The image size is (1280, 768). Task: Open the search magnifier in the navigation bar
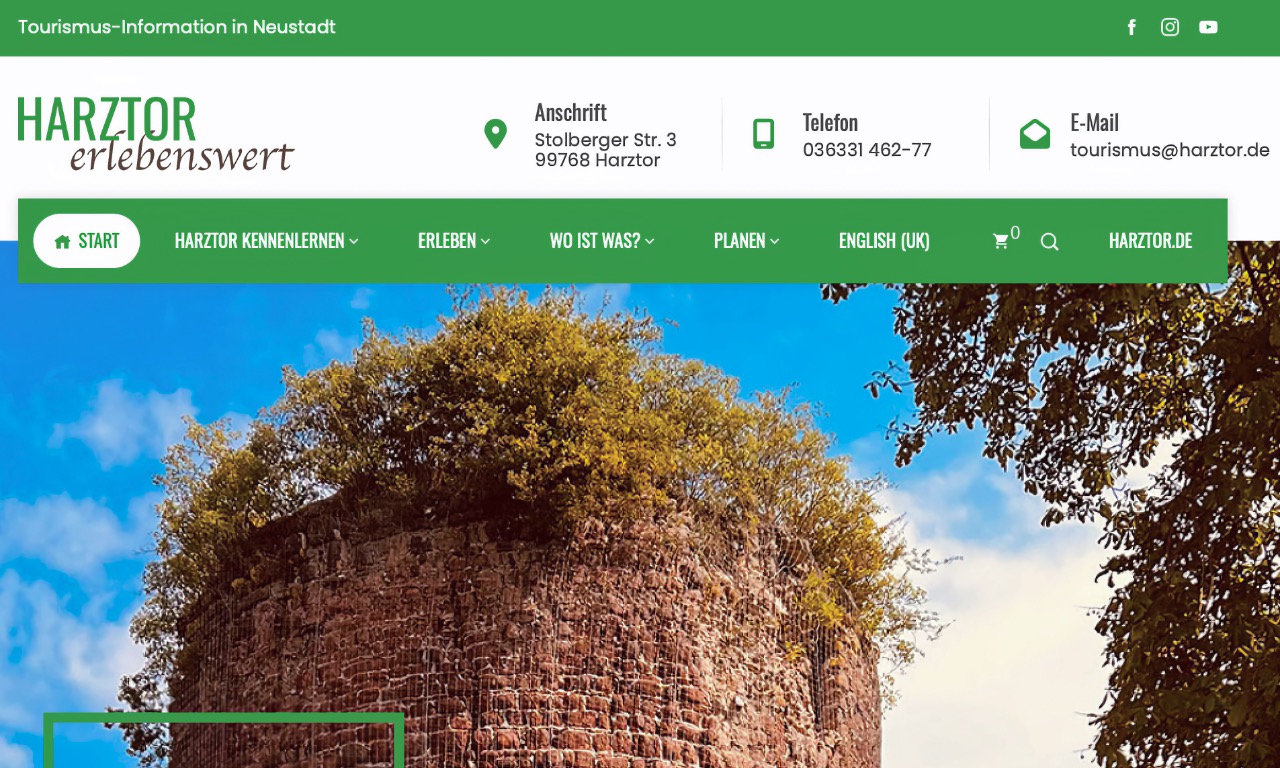(1049, 241)
